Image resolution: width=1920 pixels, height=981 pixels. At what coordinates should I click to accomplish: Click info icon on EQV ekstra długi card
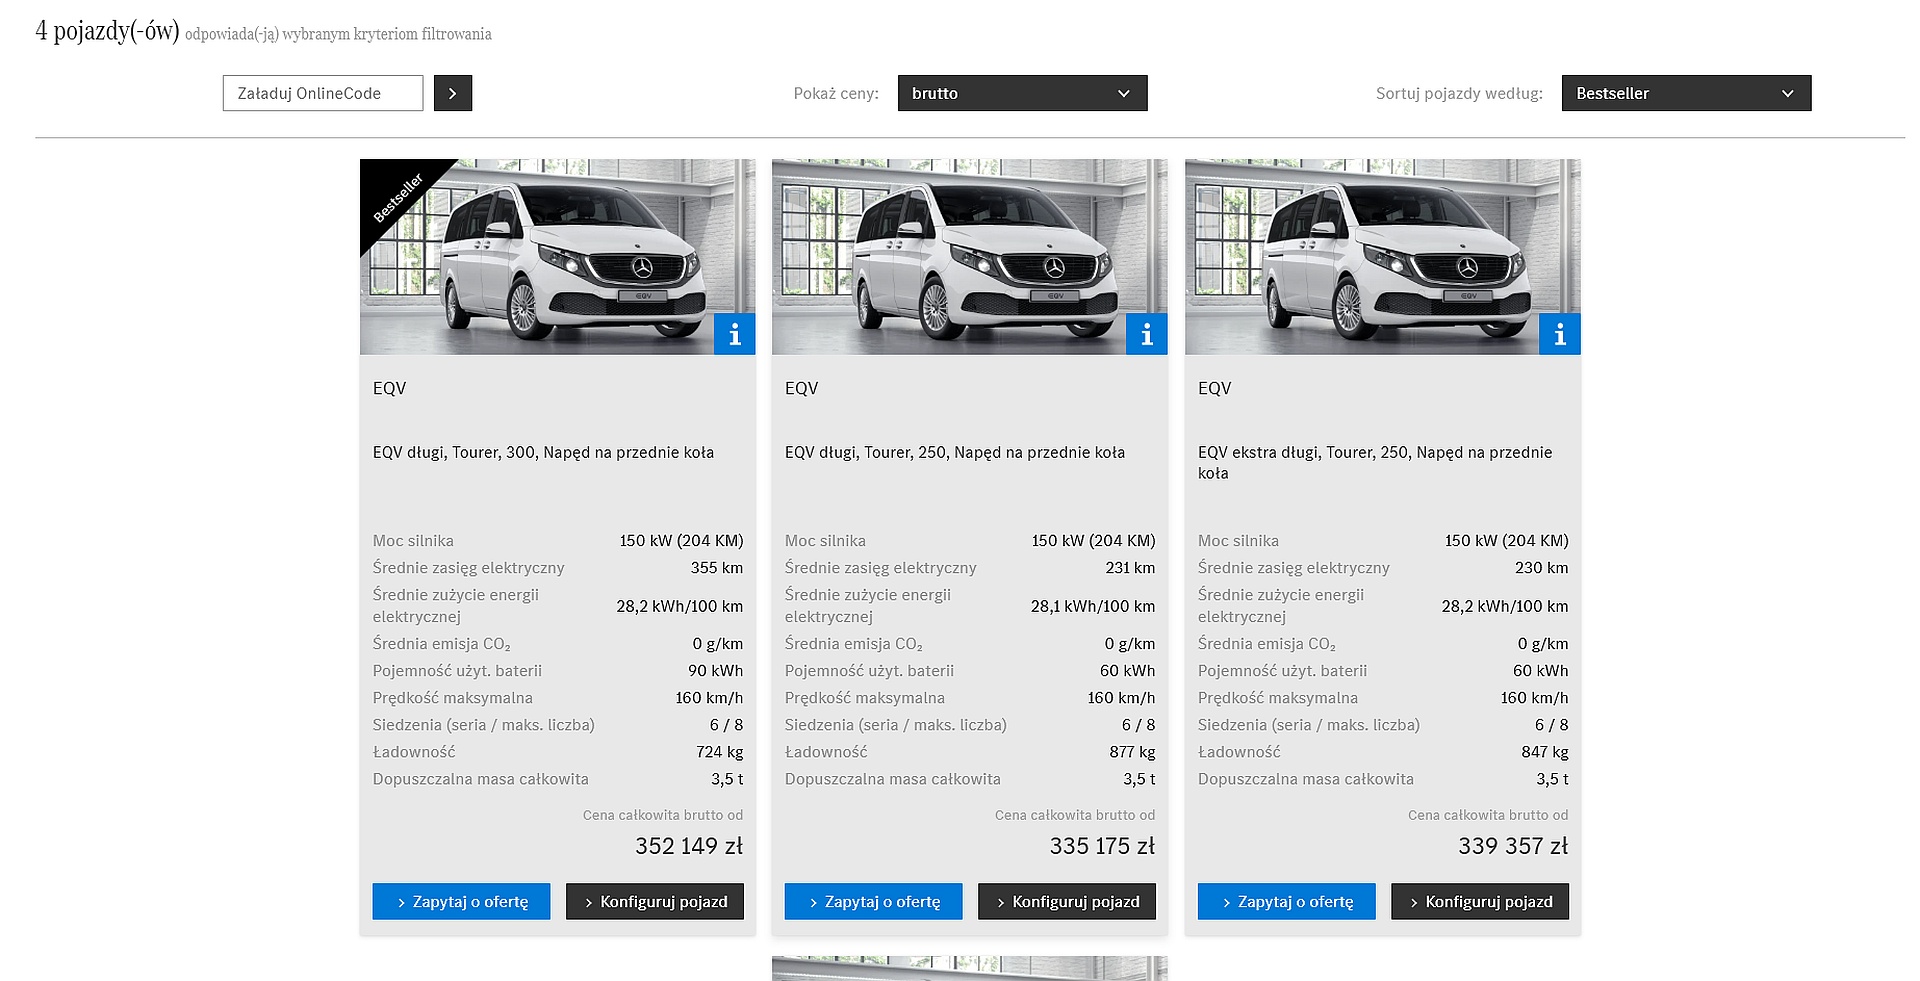pyautogui.click(x=1560, y=334)
